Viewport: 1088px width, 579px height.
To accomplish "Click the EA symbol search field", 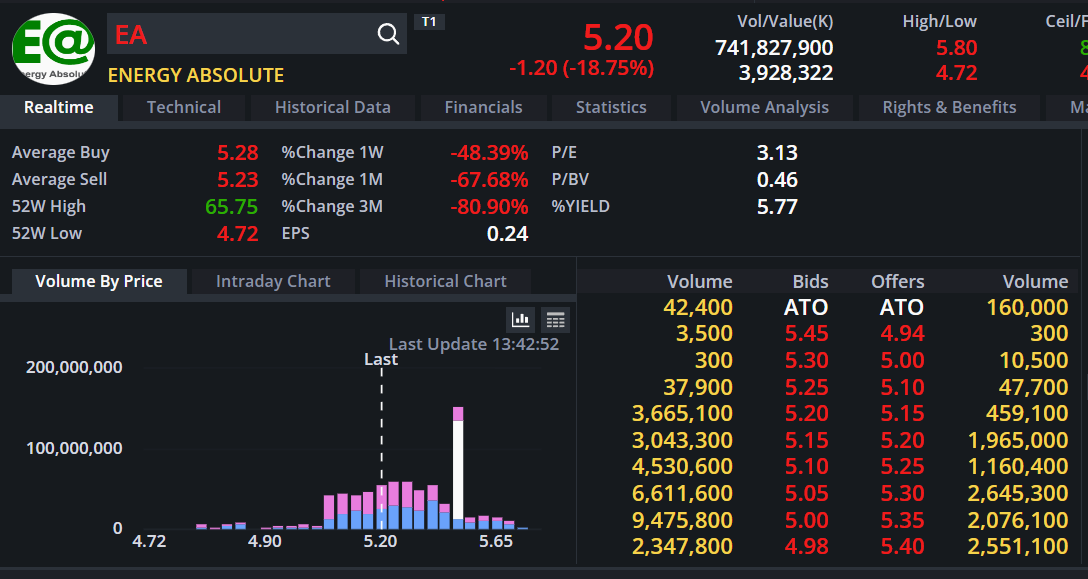I will point(240,35).
